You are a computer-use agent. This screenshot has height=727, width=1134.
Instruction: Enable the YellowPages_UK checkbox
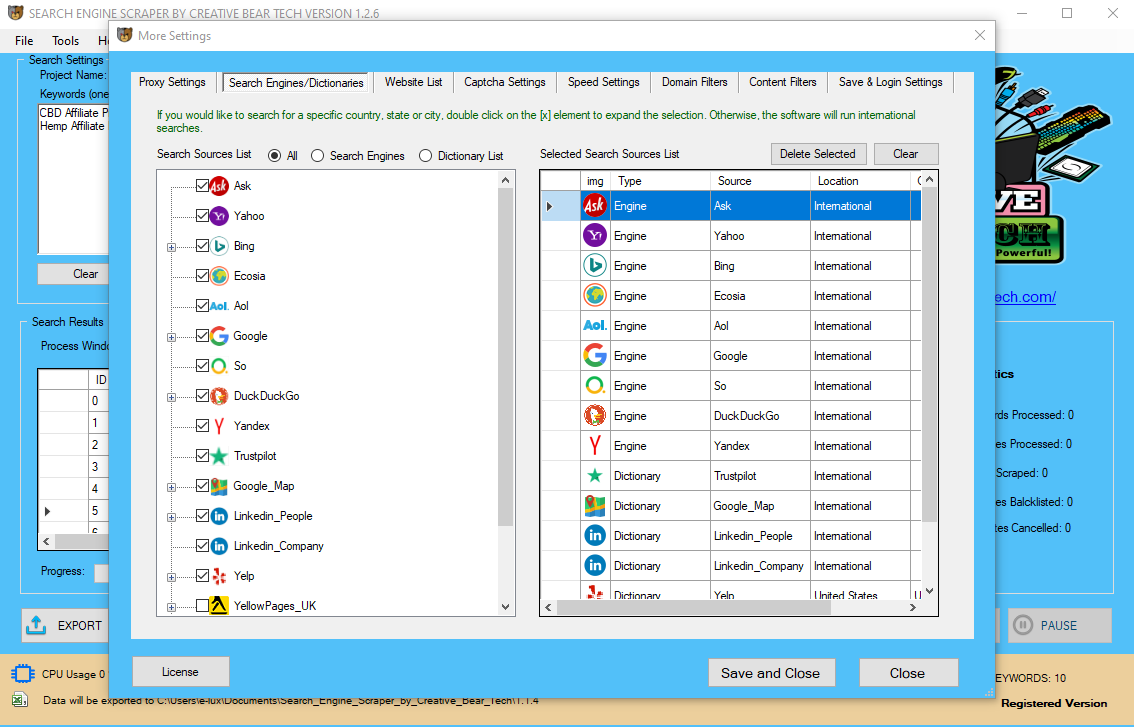coord(203,606)
